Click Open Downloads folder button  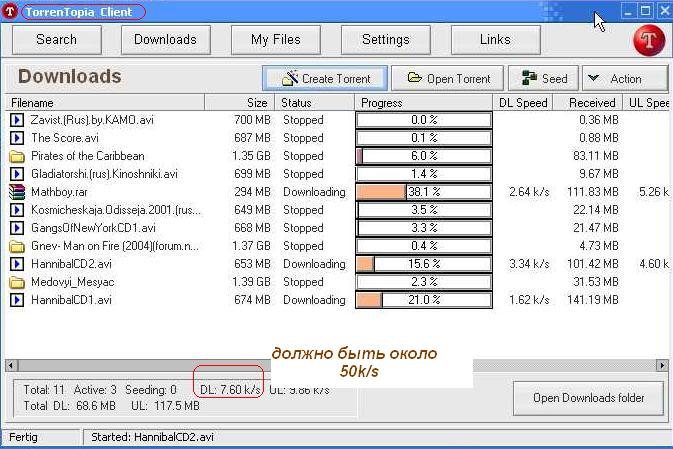tap(588, 398)
